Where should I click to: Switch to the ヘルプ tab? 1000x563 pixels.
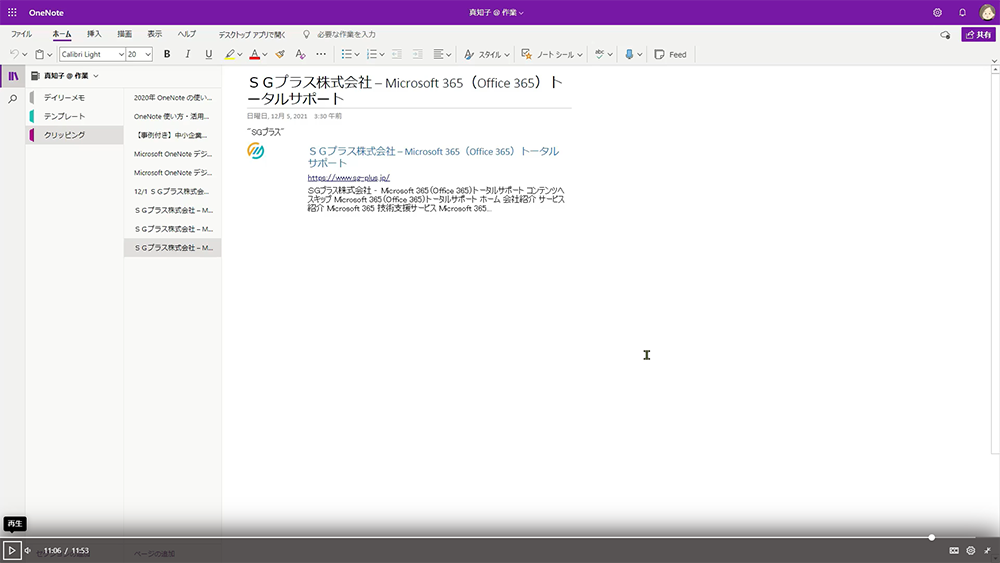tap(187, 34)
